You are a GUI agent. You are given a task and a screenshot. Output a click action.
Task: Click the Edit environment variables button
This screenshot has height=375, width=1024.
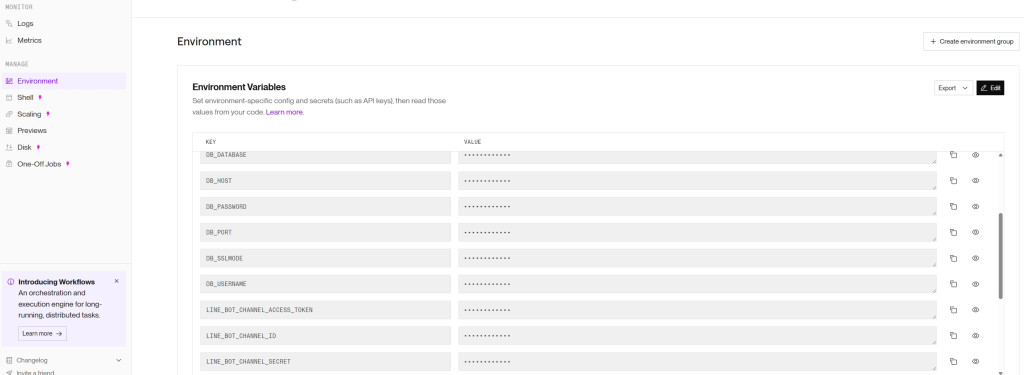coord(990,88)
